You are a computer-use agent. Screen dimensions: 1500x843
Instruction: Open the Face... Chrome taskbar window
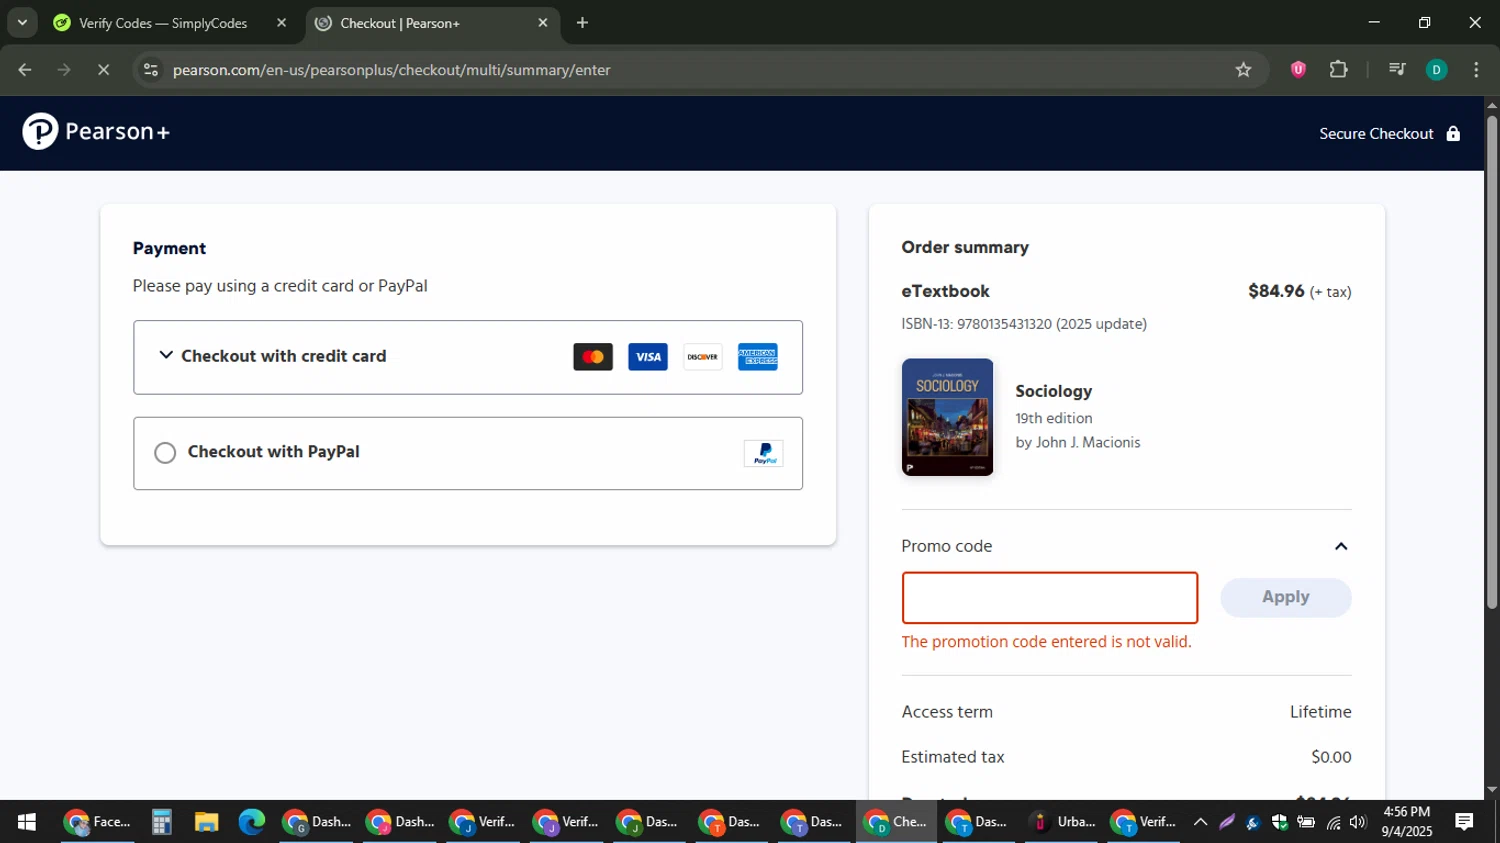[x=97, y=822]
